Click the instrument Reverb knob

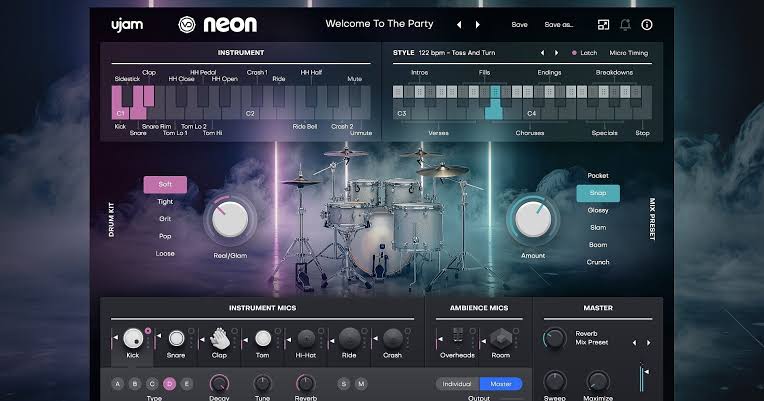[x=306, y=383]
